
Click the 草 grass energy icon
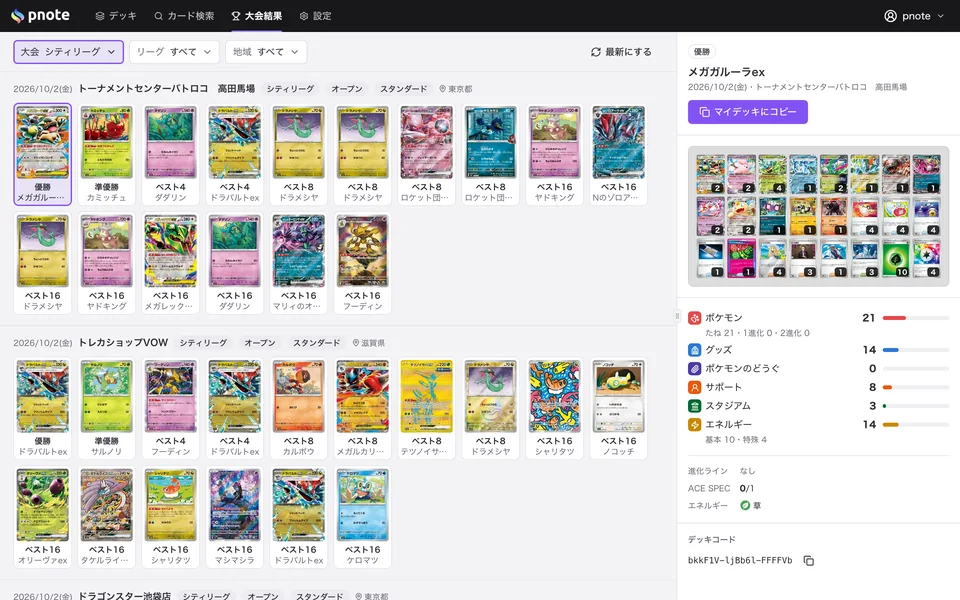click(x=745, y=506)
